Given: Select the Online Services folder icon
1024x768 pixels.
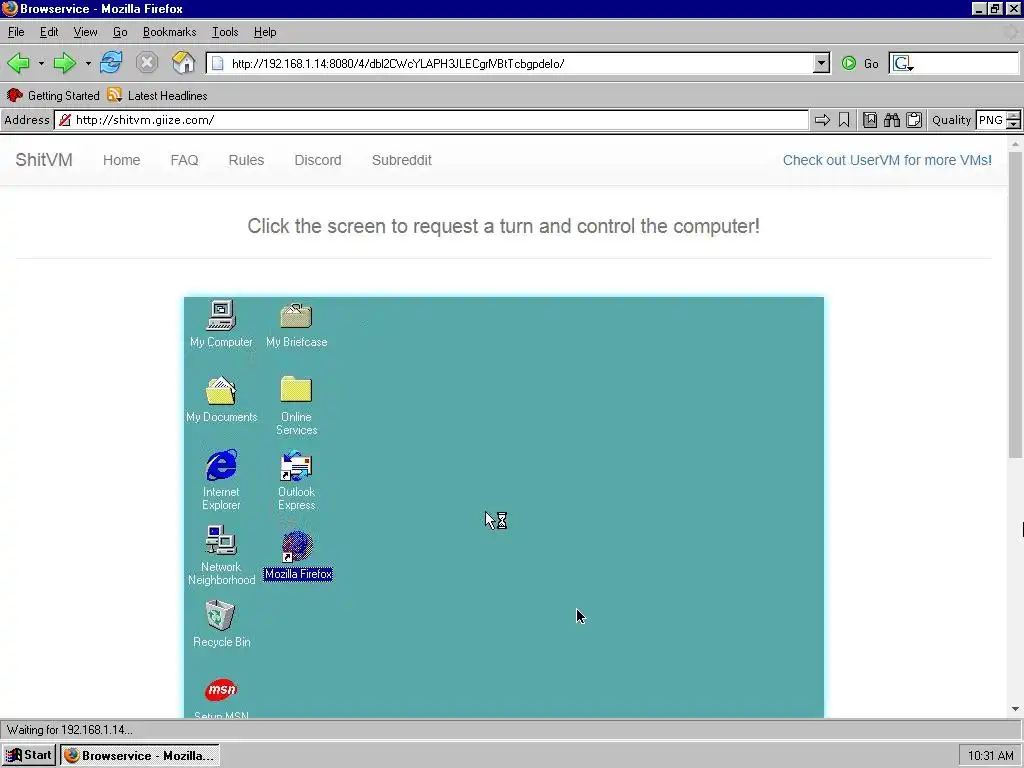Looking at the screenshot, I should (296, 405).
